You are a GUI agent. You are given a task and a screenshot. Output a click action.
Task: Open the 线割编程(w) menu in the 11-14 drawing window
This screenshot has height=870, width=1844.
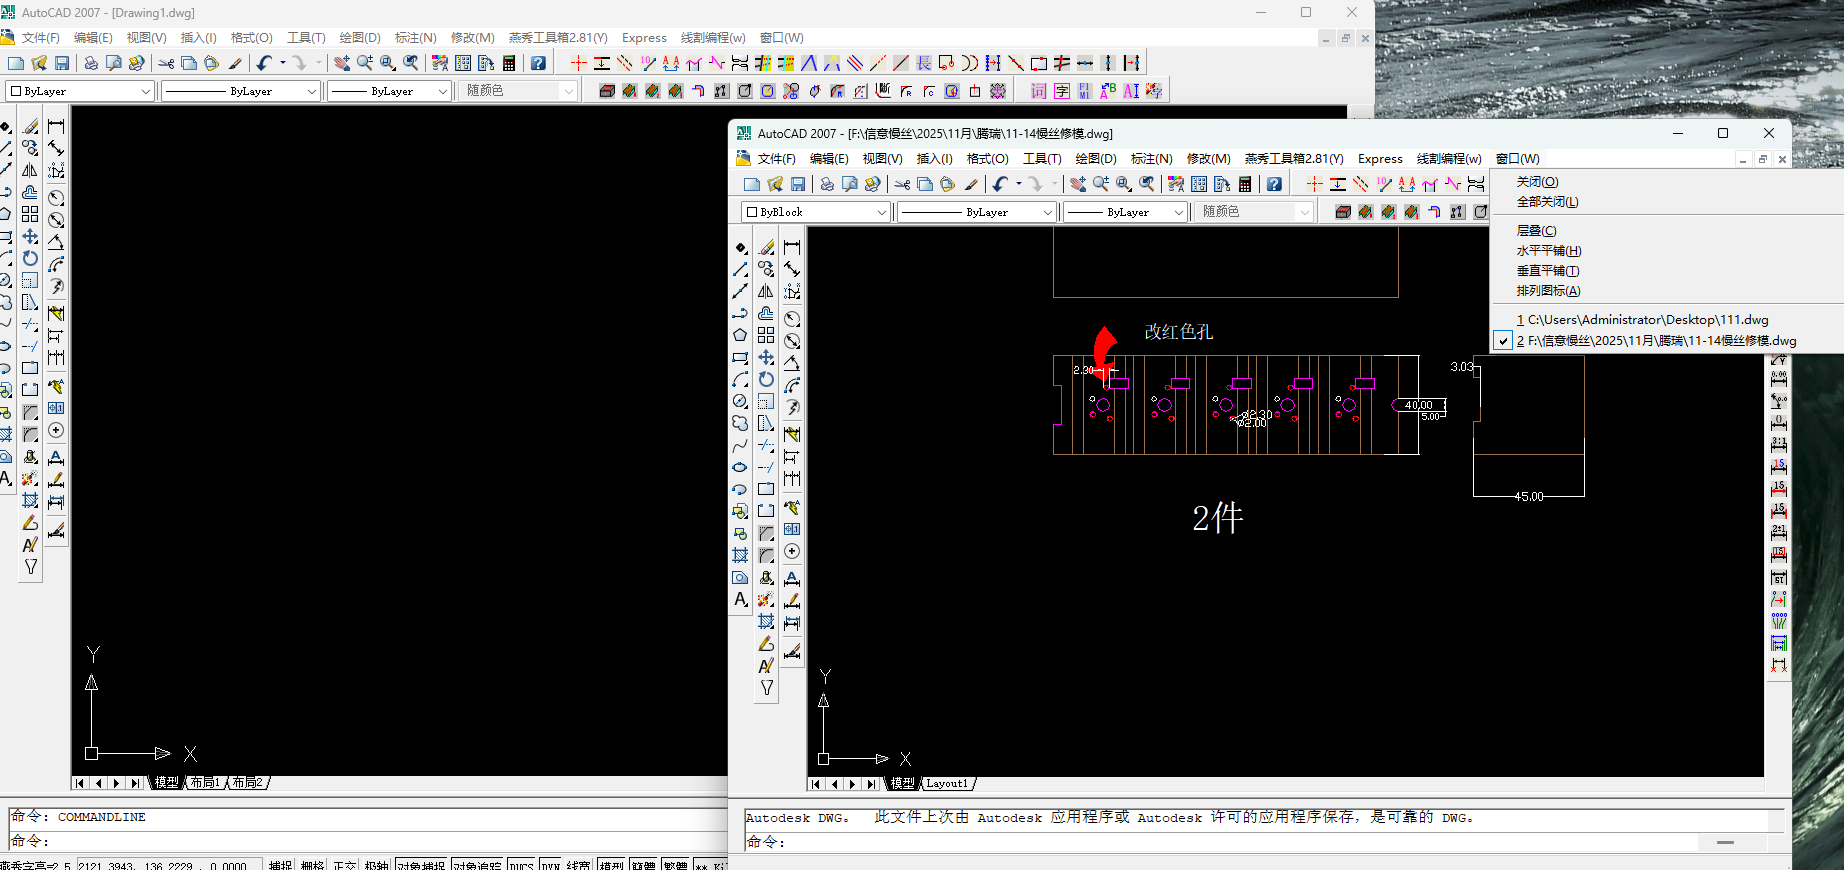pos(1449,159)
